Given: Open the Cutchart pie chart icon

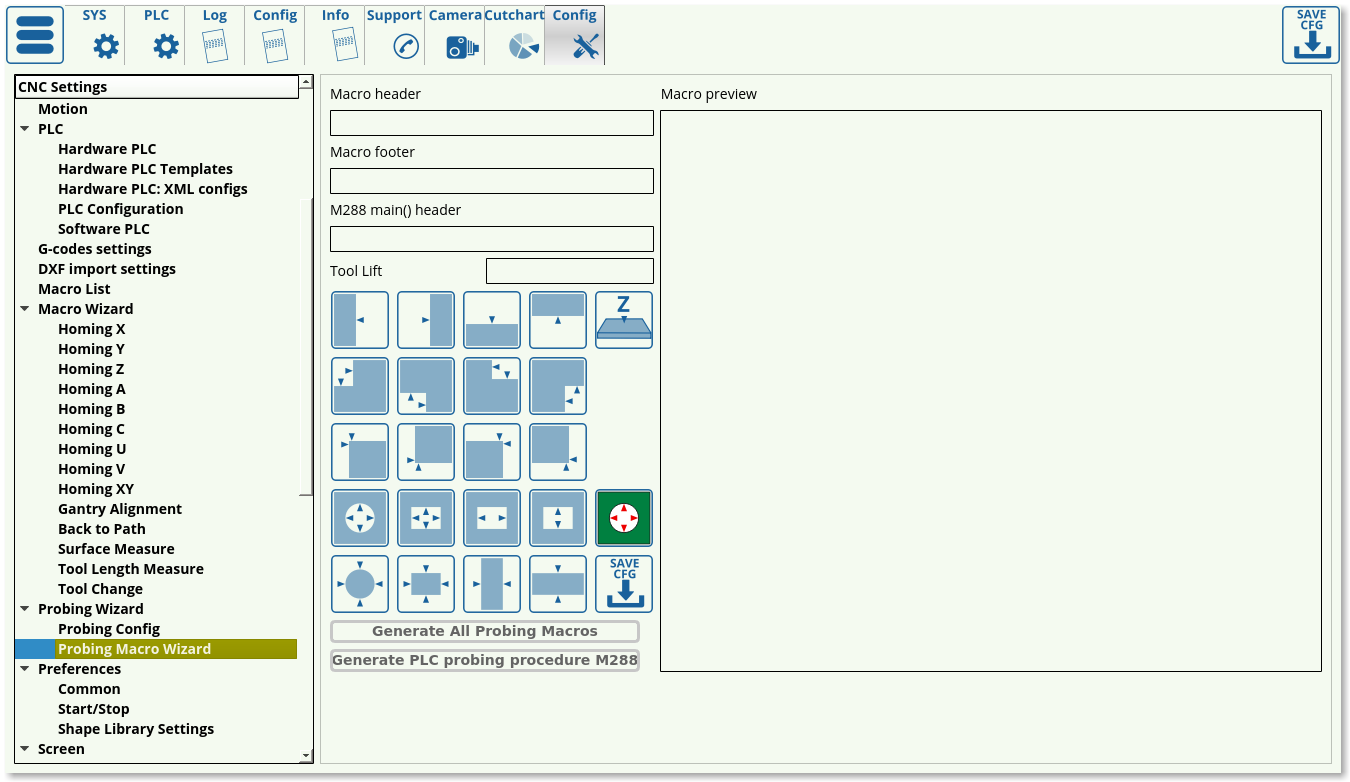Looking at the screenshot, I should pos(516,36).
